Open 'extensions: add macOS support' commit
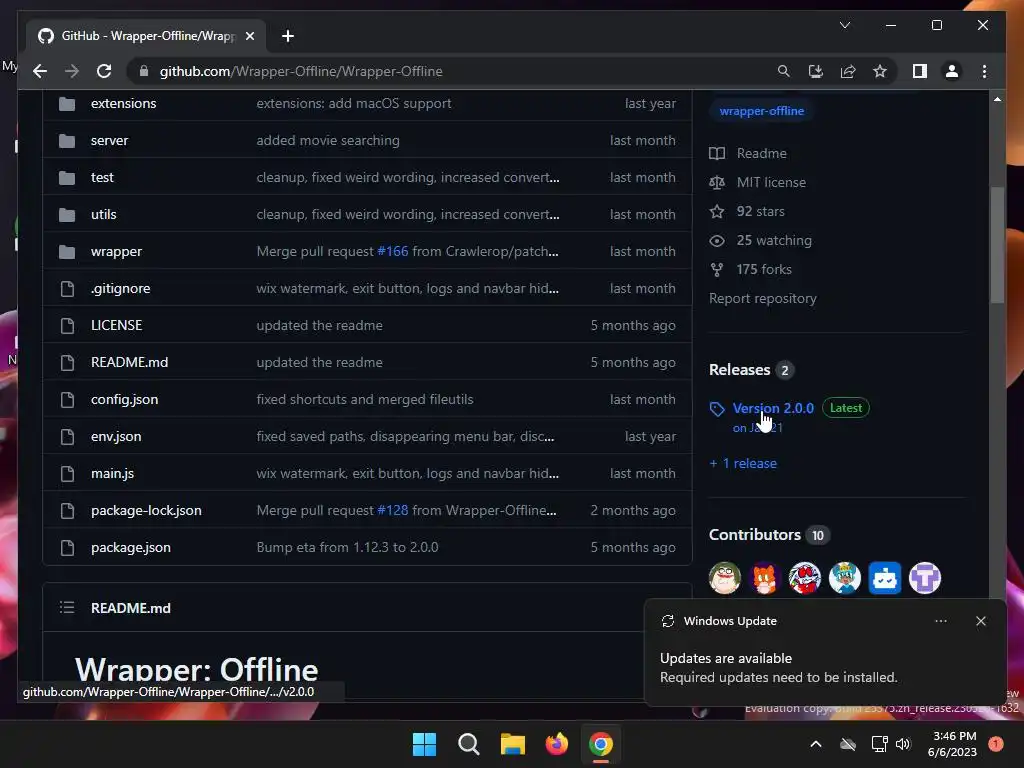Image resolution: width=1024 pixels, height=768 pixels. pyautogui.click(x=353, y=103)
